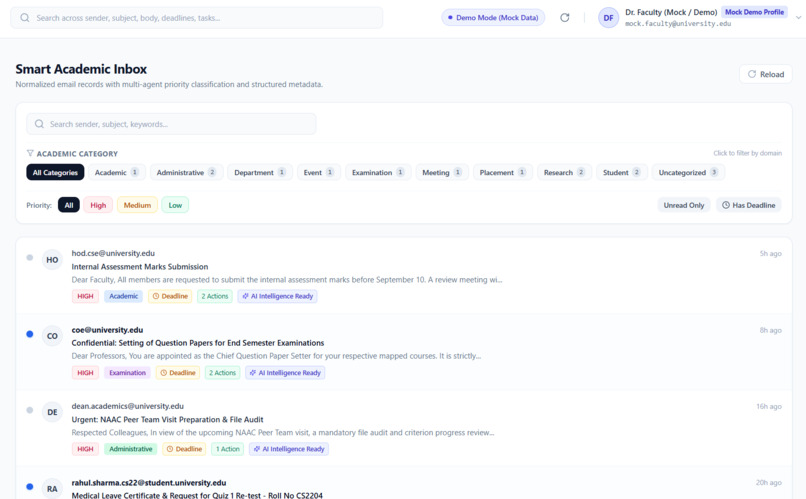This screenshot has width=806, height=499.
Task: Click the refresh icon in top header
Action: click(564, 17)
